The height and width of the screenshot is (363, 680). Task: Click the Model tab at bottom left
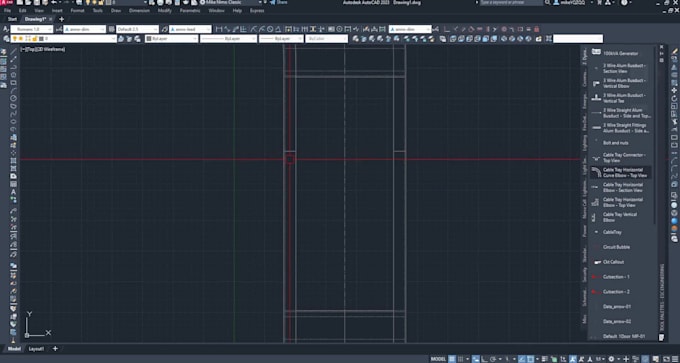(14, 349)
